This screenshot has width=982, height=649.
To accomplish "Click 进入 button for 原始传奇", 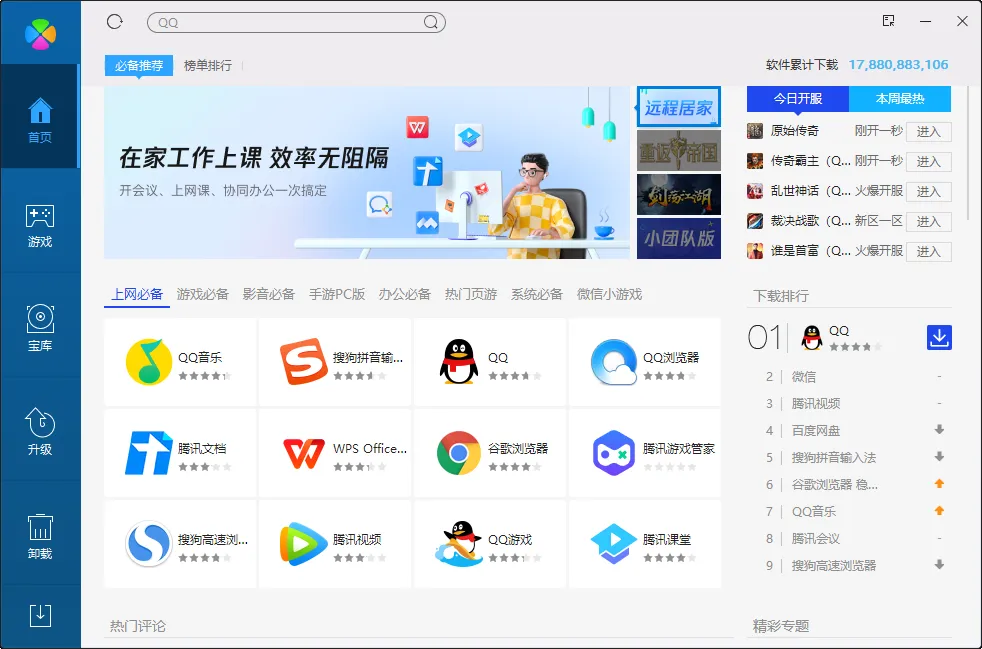I will [x=929, y=132].
